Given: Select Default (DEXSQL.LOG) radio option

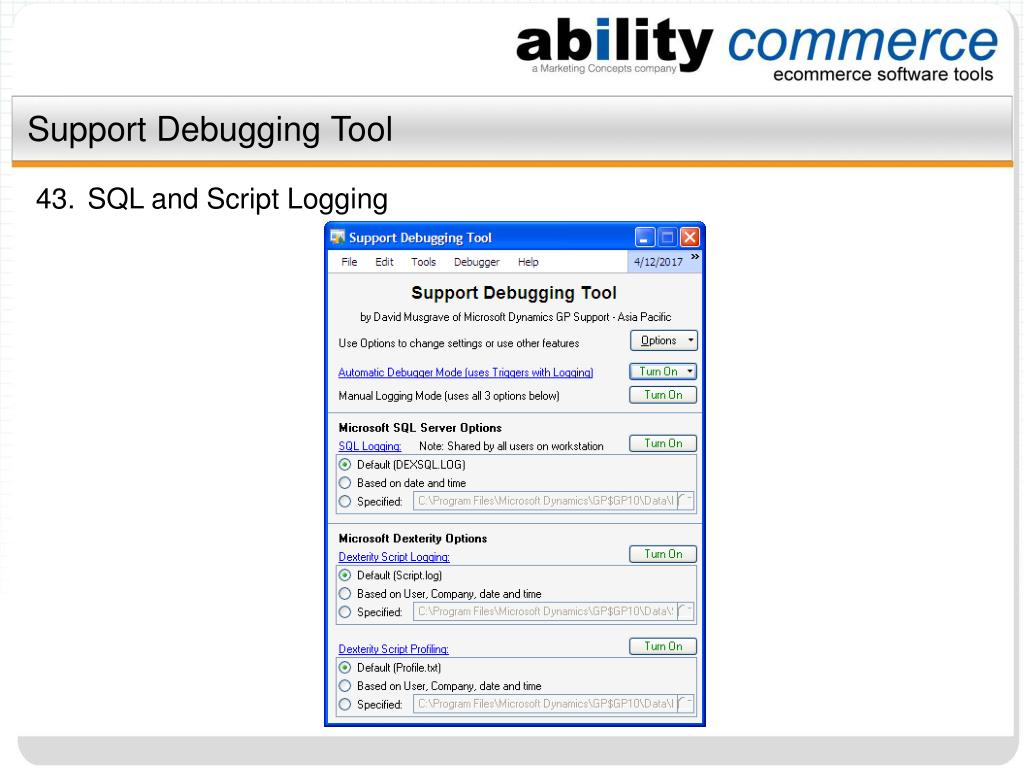Looking at the screenshot, I should coord(345,465).
